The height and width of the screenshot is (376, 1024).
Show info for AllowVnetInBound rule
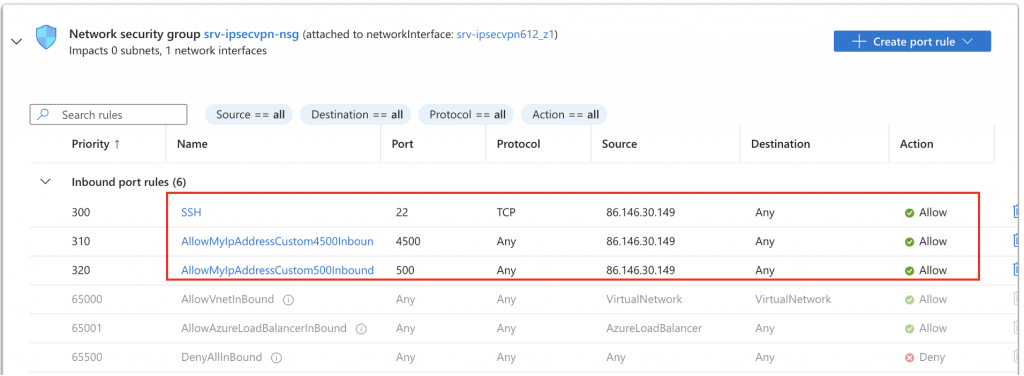point(289,300)
